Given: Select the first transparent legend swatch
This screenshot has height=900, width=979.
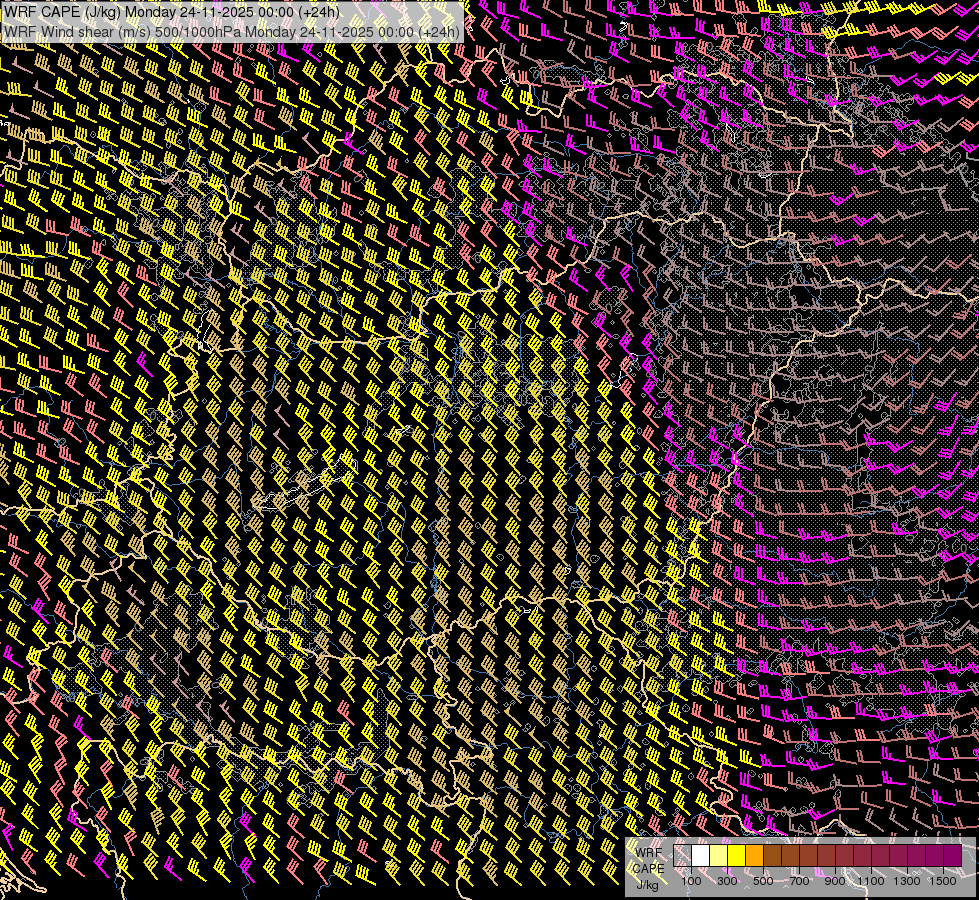Looking at the screenshot, I should coord(683,856).
